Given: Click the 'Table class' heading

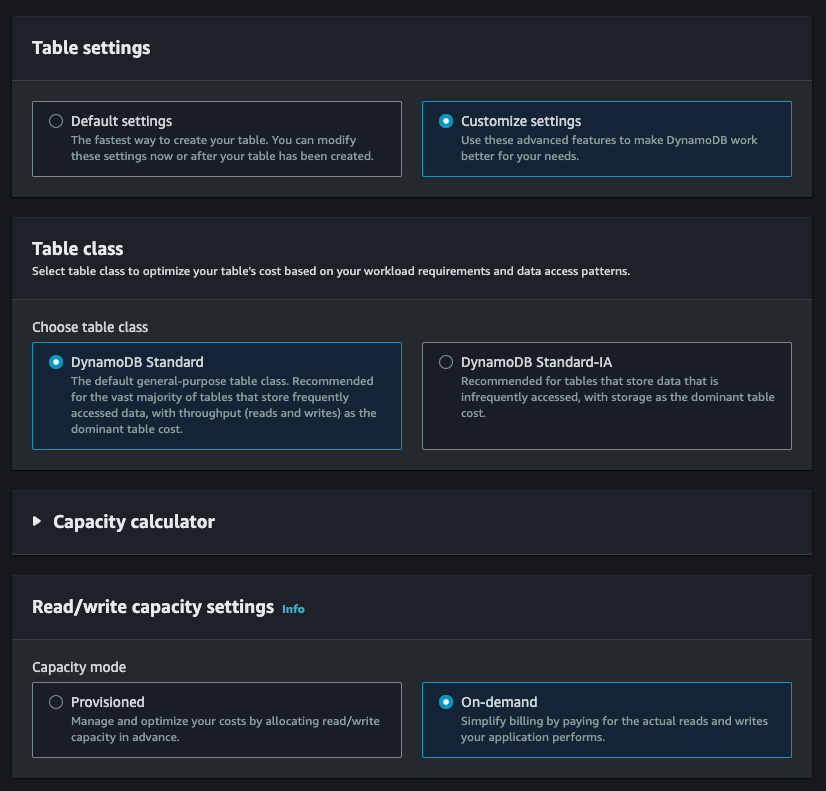Looking at the screenshot, I should (77, 249).
